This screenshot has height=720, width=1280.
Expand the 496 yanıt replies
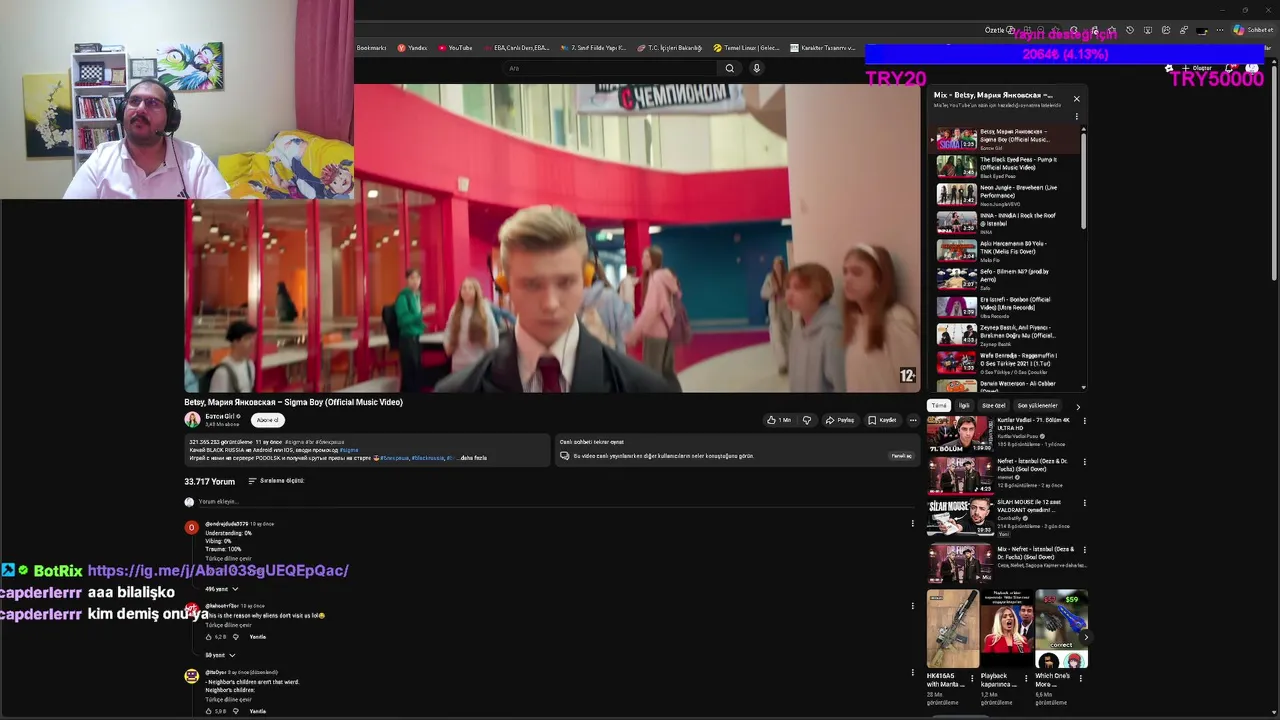pyautogui.click(x=222, y=589)
